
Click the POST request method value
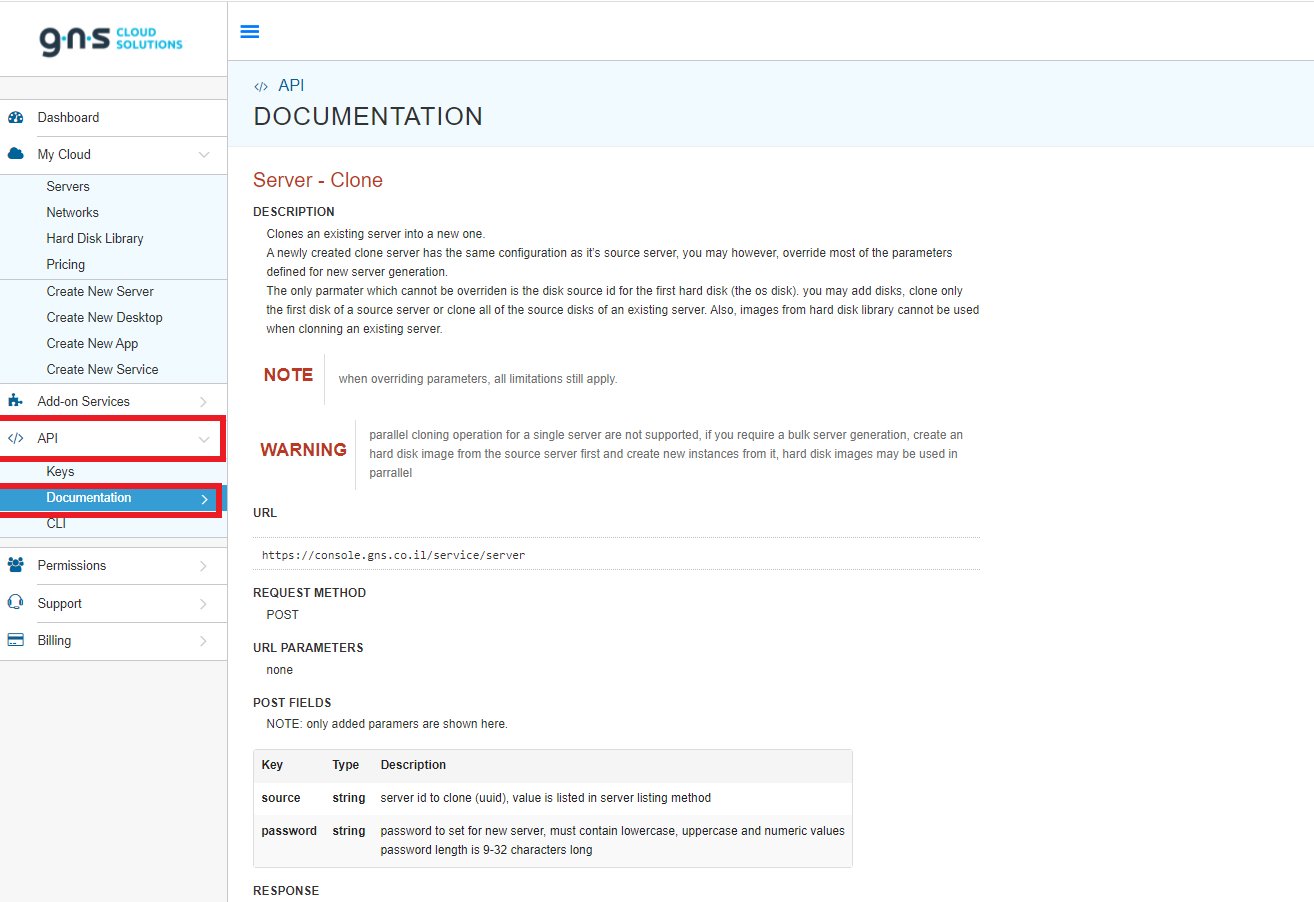(x=282, y=614)
